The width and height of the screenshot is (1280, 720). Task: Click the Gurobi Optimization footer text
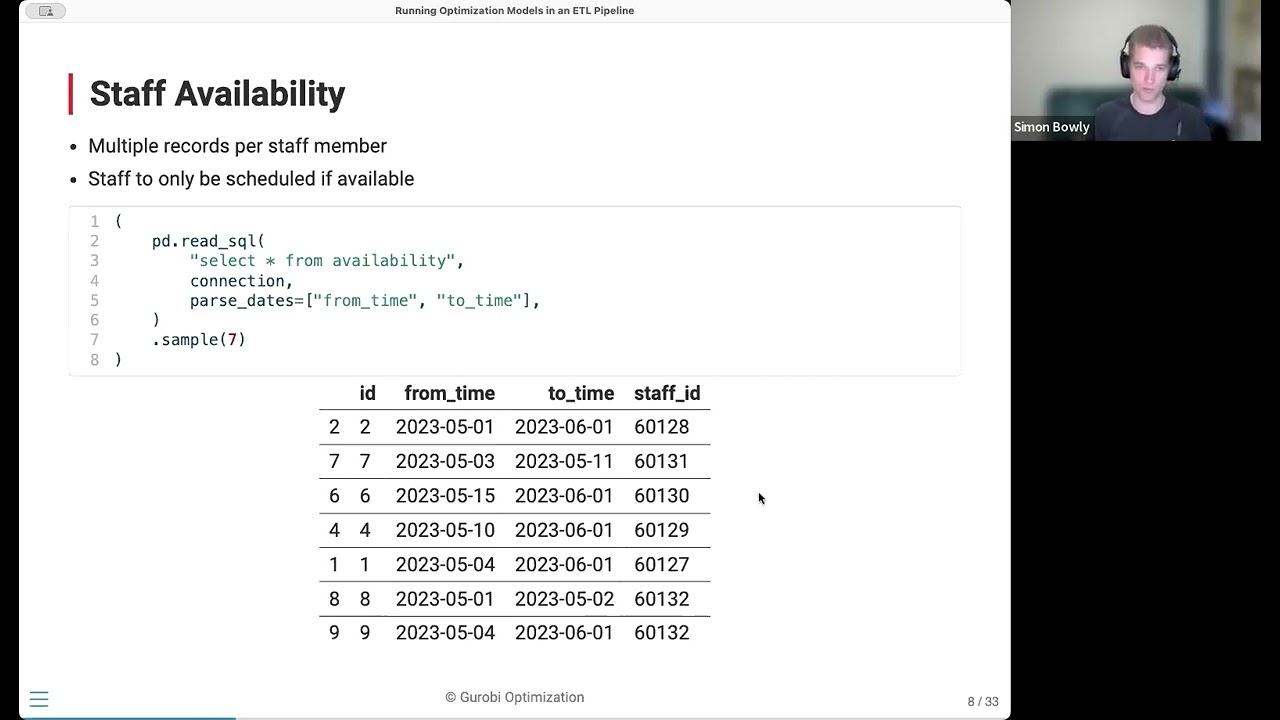click(514, 697)
